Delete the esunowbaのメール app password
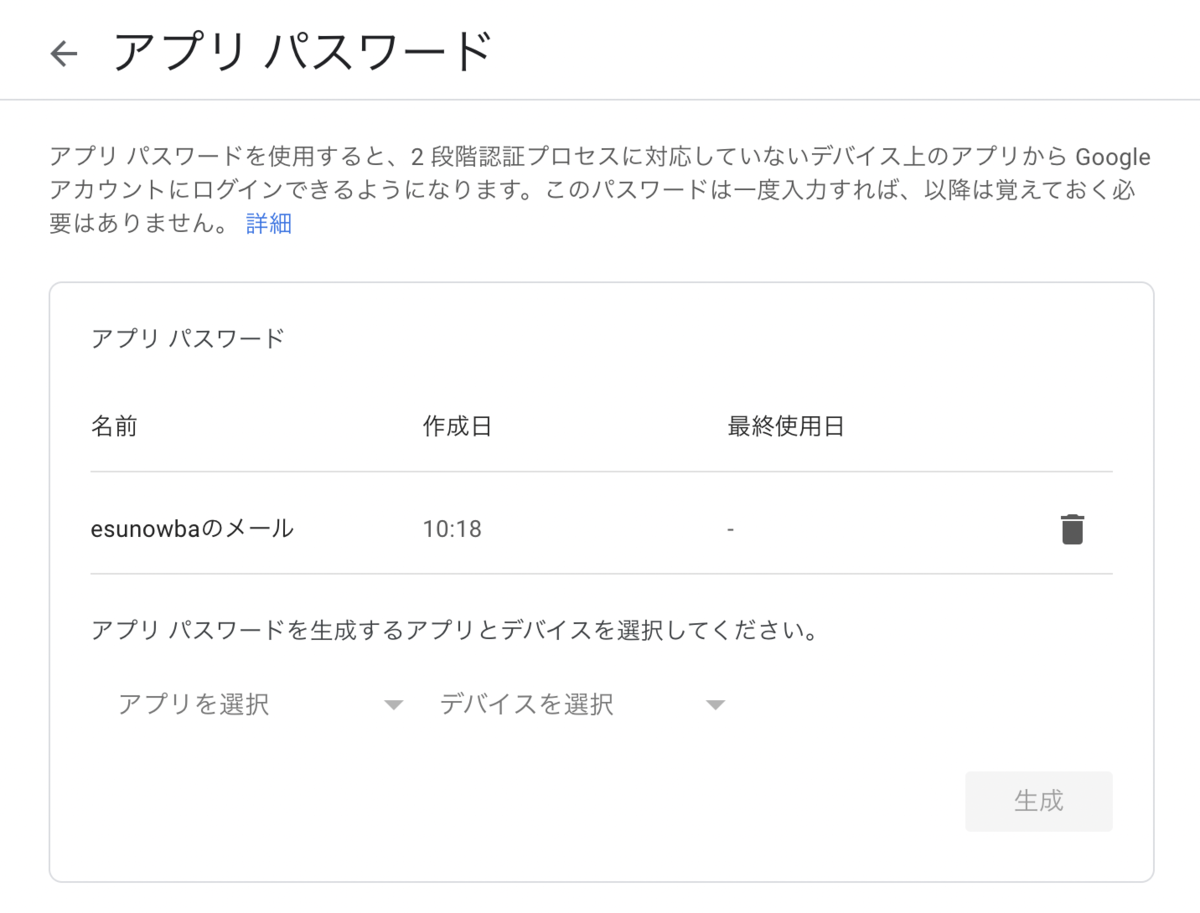The width and height of the screenshot is (1200, 913). [x=1072, y=529]
